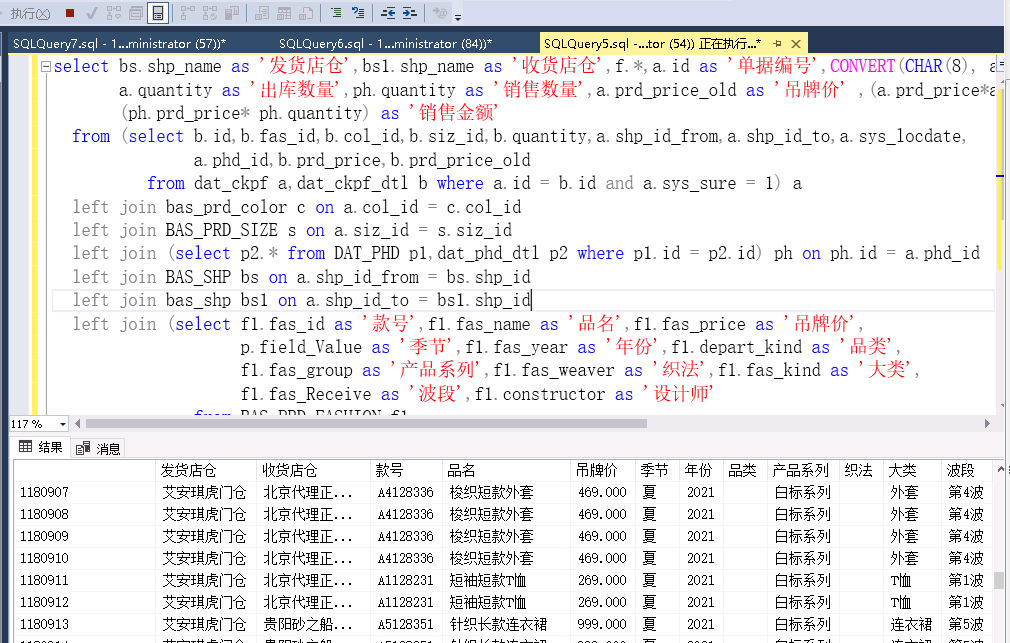Viewport: 1010px width, 643px height.
Task: Click 第5波 cell in row 1180913
Action: [x=966, y=624]
